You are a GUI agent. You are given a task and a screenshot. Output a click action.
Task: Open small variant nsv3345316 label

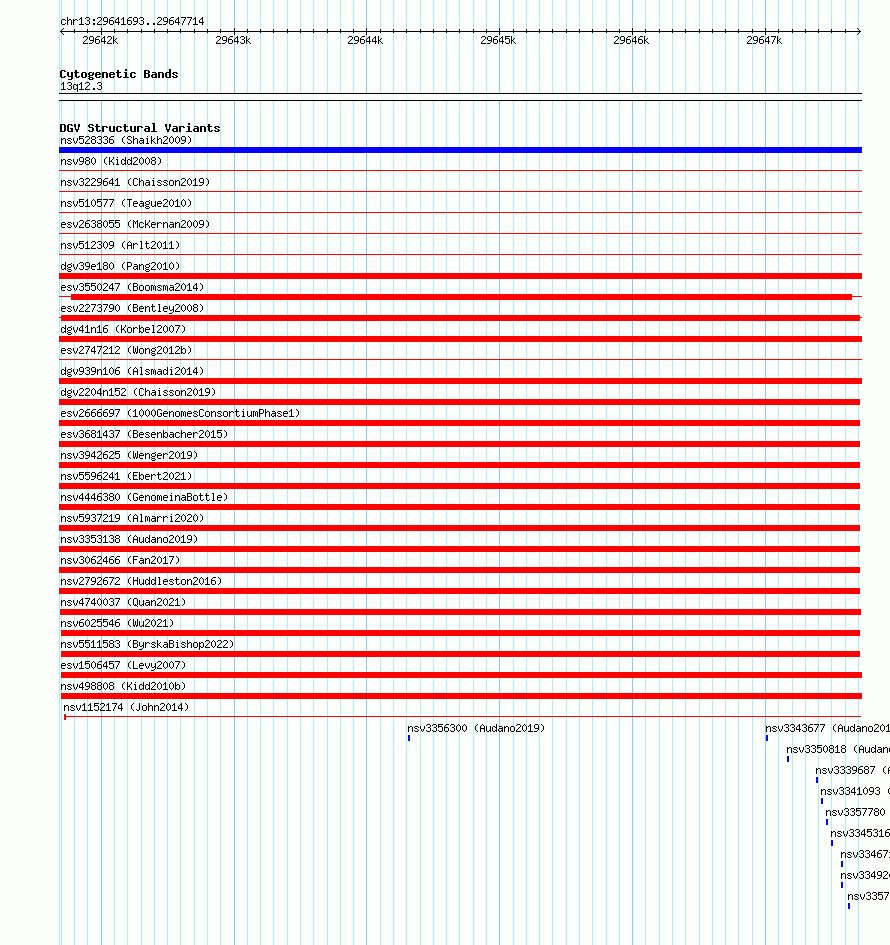860,834
